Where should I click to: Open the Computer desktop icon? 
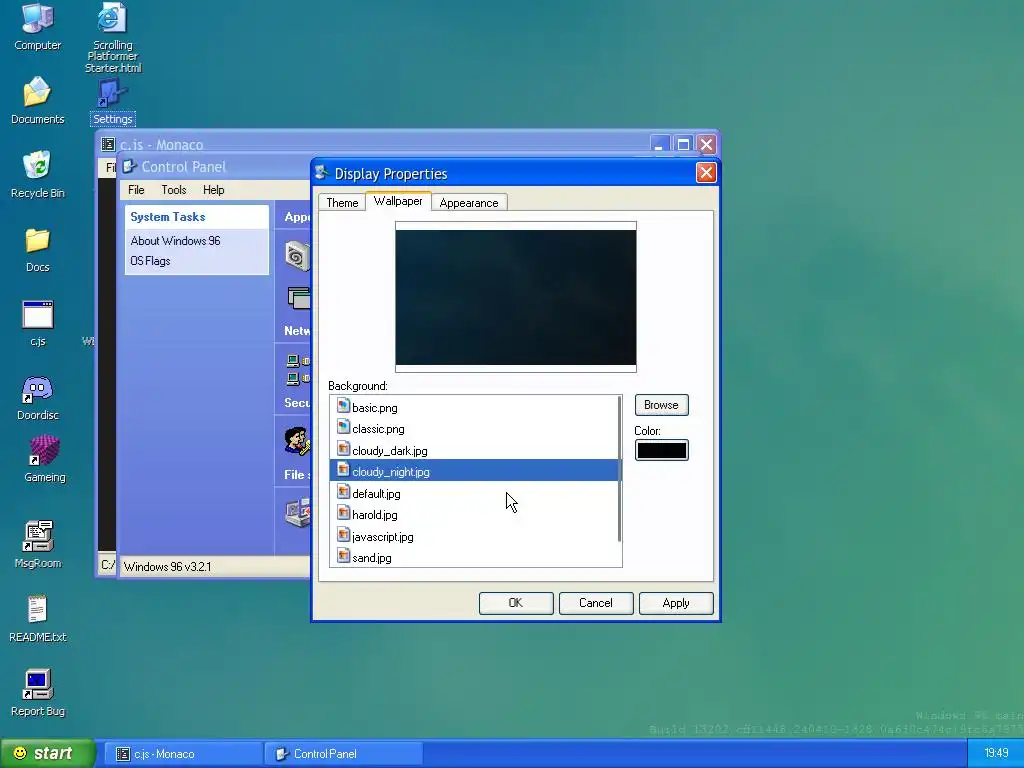[38, 26]
